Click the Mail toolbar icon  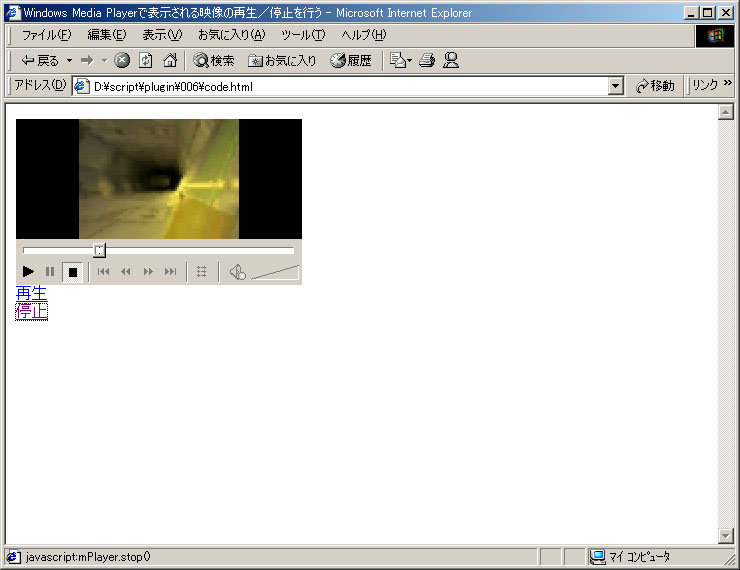pos(401,60)
